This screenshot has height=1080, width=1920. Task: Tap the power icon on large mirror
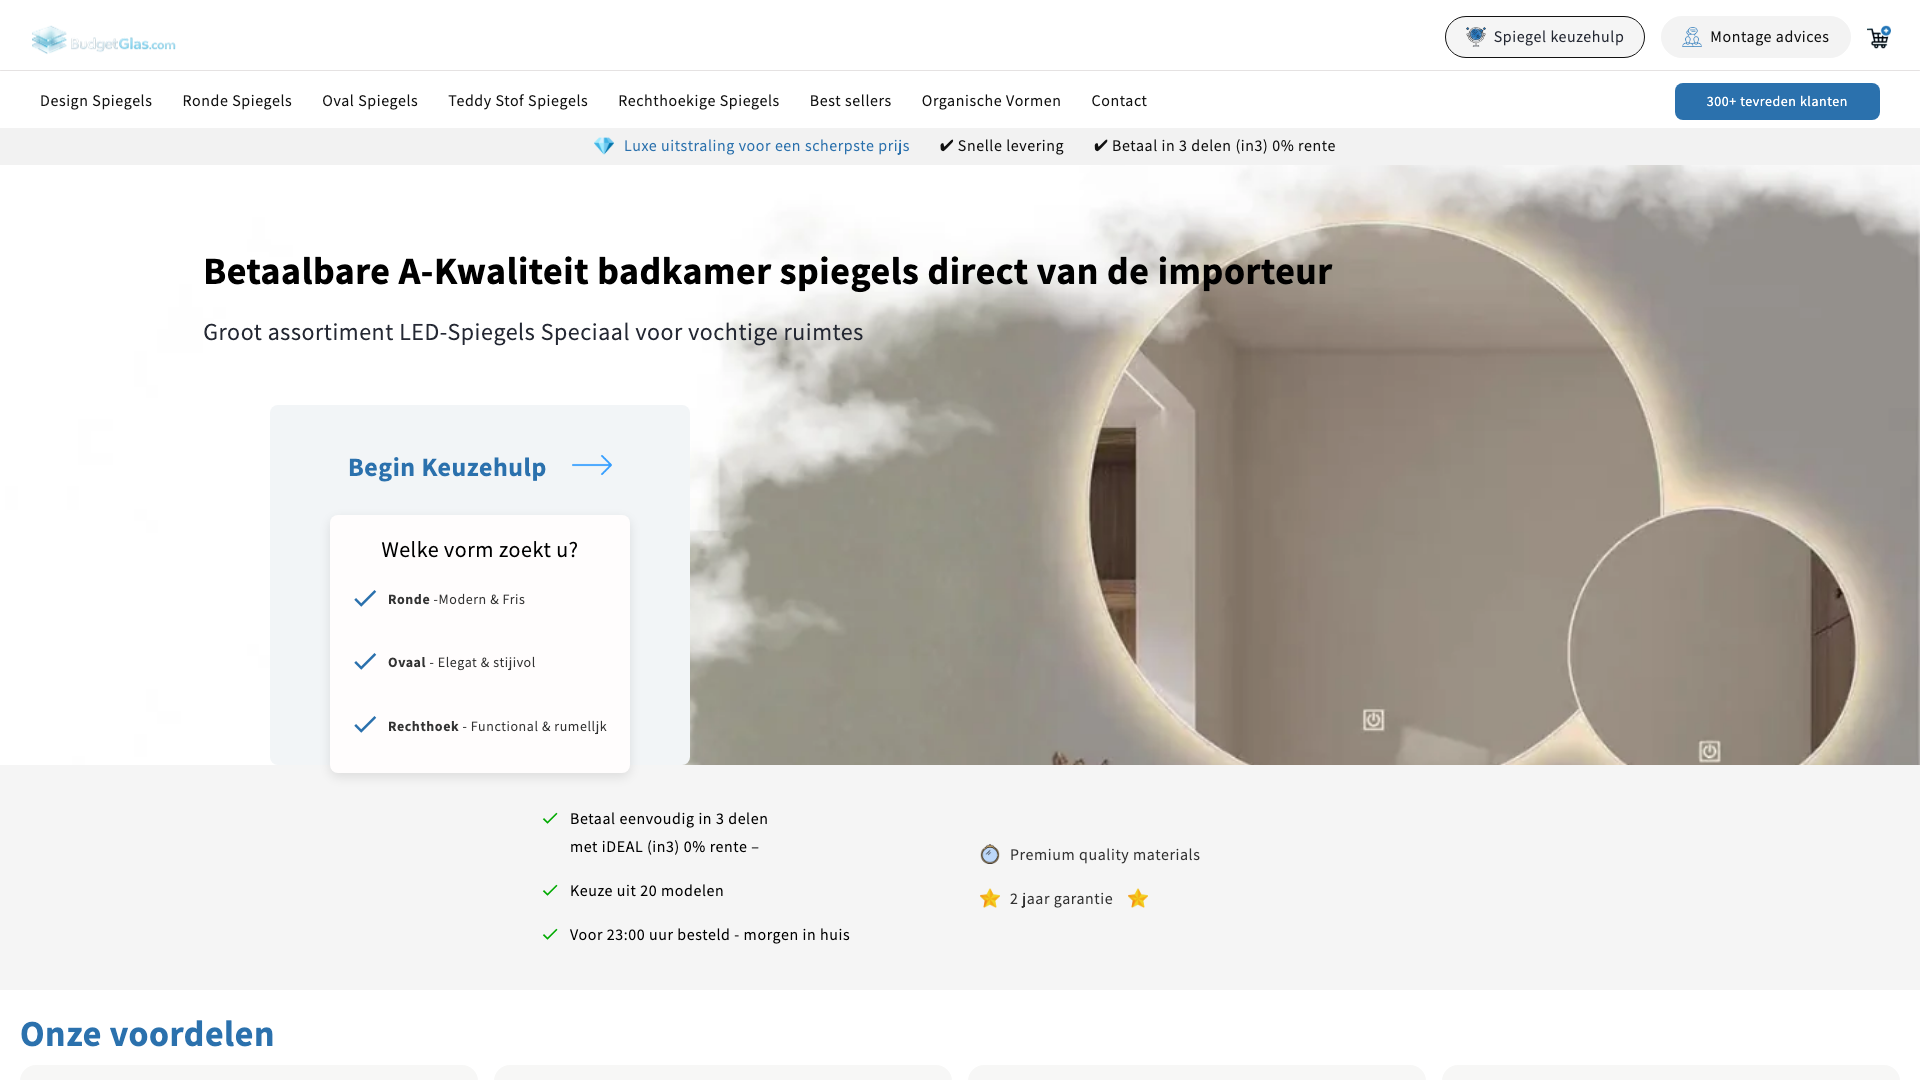[x=1373, y=720]
